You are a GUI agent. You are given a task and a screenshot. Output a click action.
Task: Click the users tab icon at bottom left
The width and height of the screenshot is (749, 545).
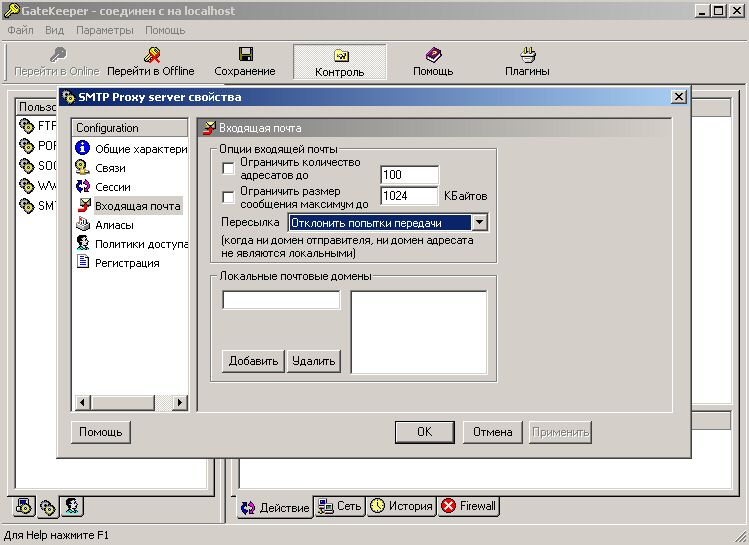tap(73, 506)
